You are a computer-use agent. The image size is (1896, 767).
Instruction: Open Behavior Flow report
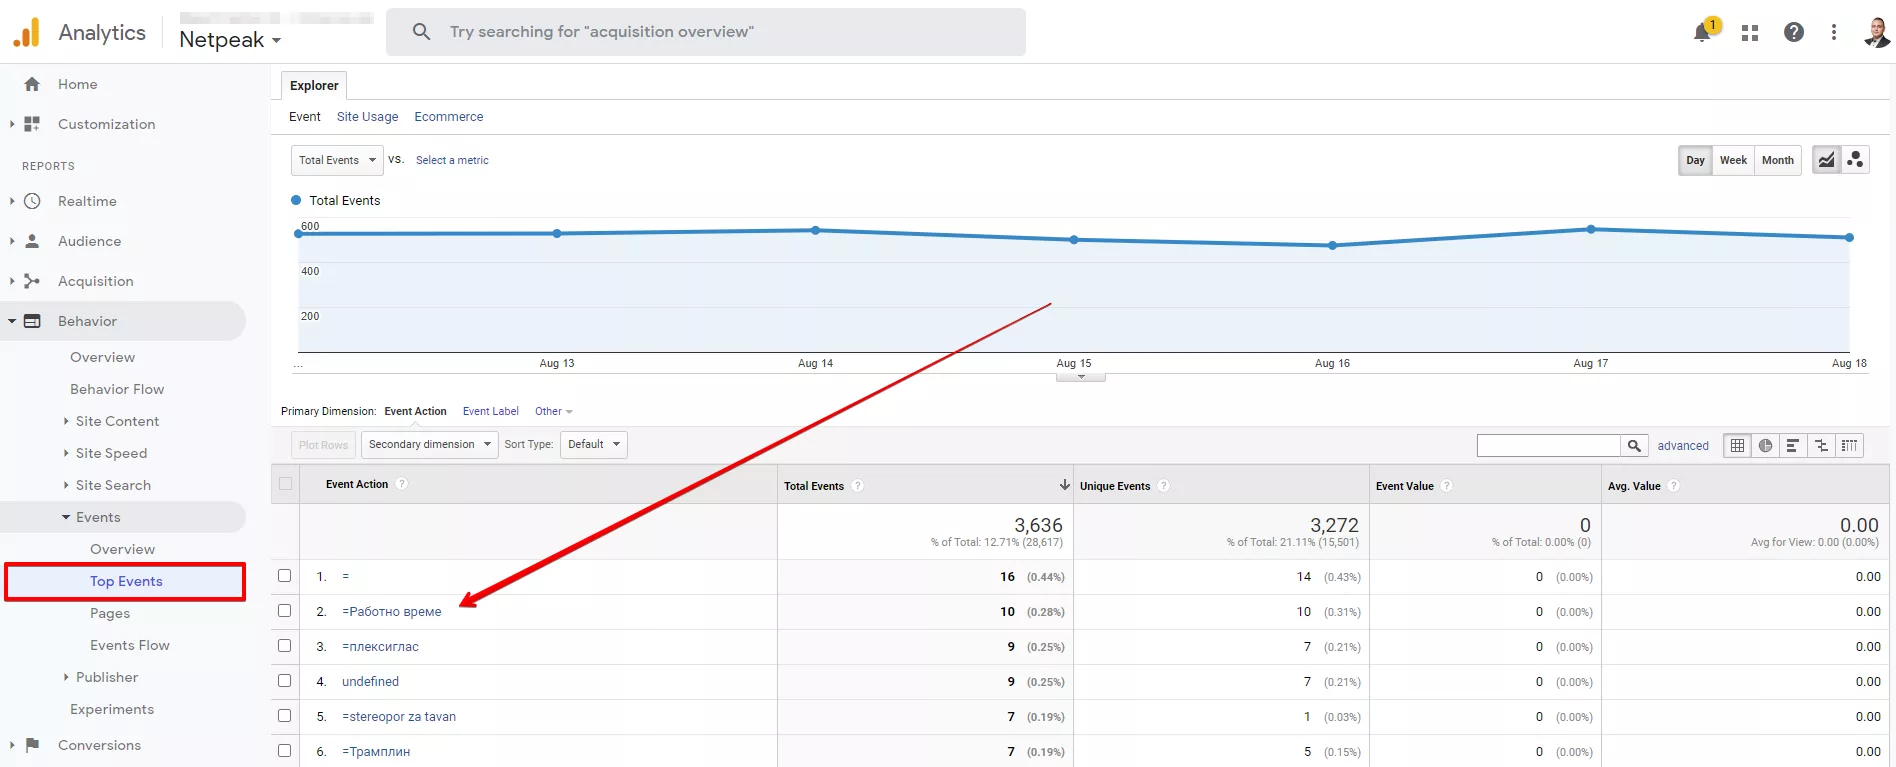[117, 389]
